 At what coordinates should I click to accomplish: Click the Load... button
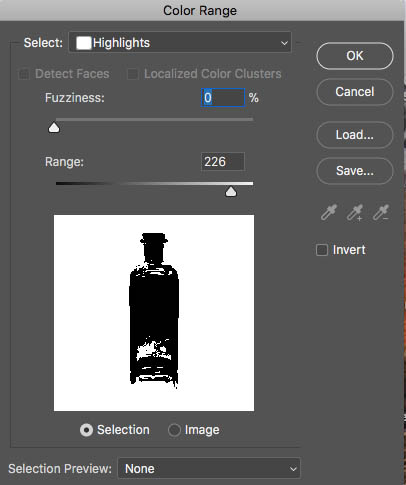coord(355,135)
